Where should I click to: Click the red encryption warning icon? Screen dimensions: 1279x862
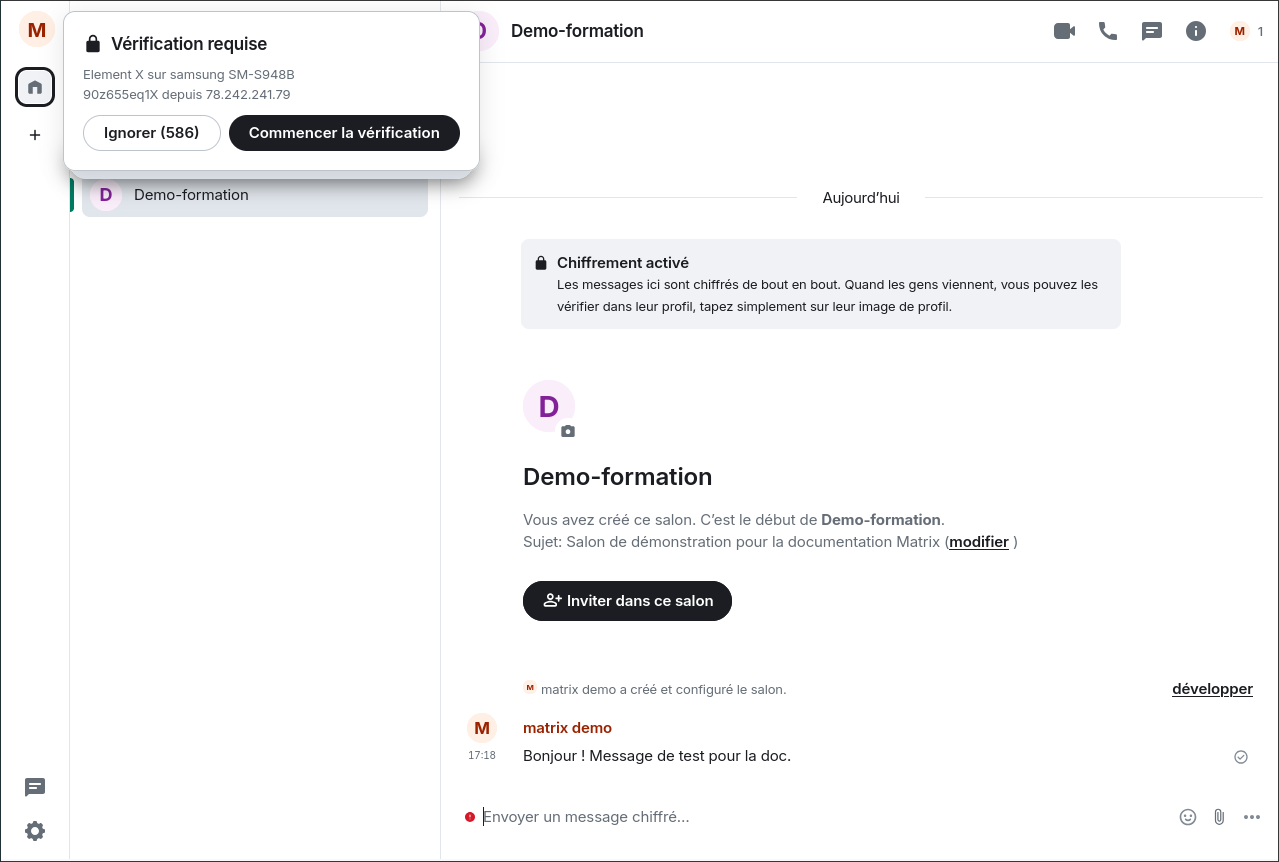[470, 817]
